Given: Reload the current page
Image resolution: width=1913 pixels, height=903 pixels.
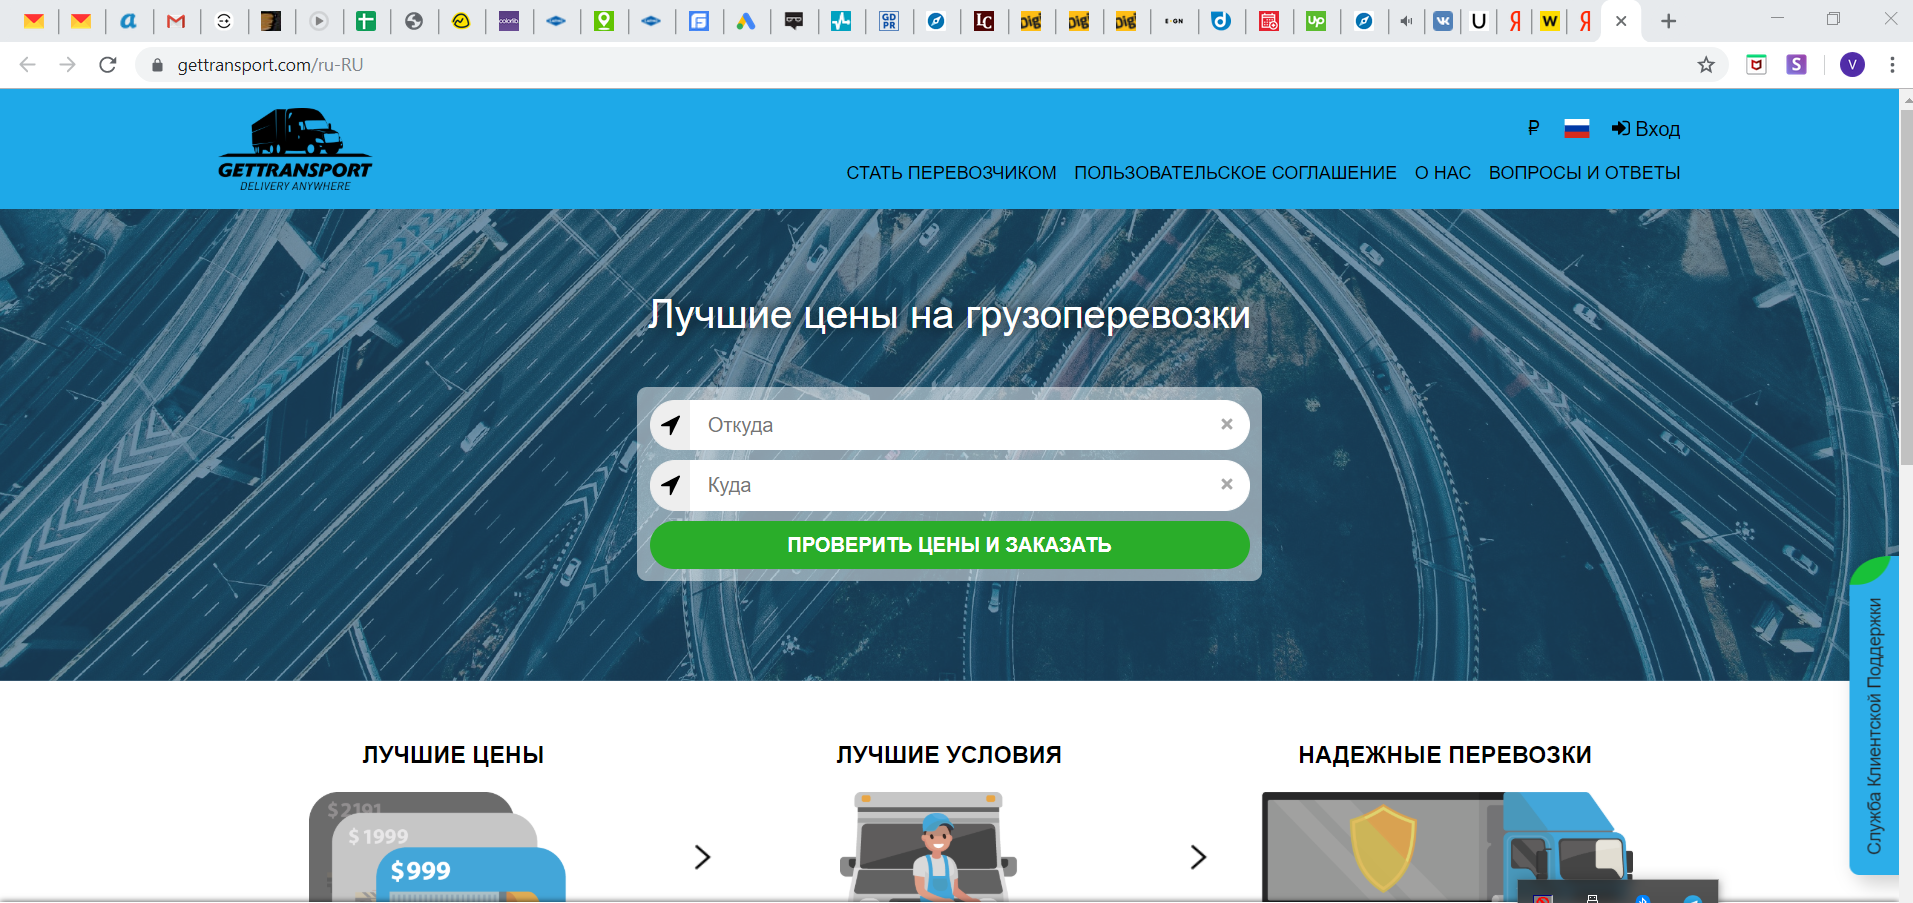Looking at the screenshot, I should coord(108,65).
